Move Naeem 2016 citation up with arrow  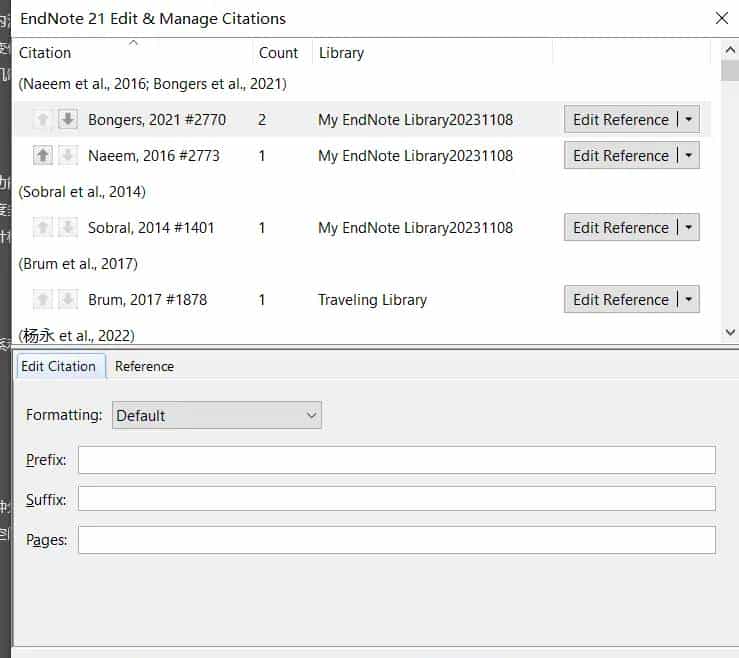pos(43,156)
